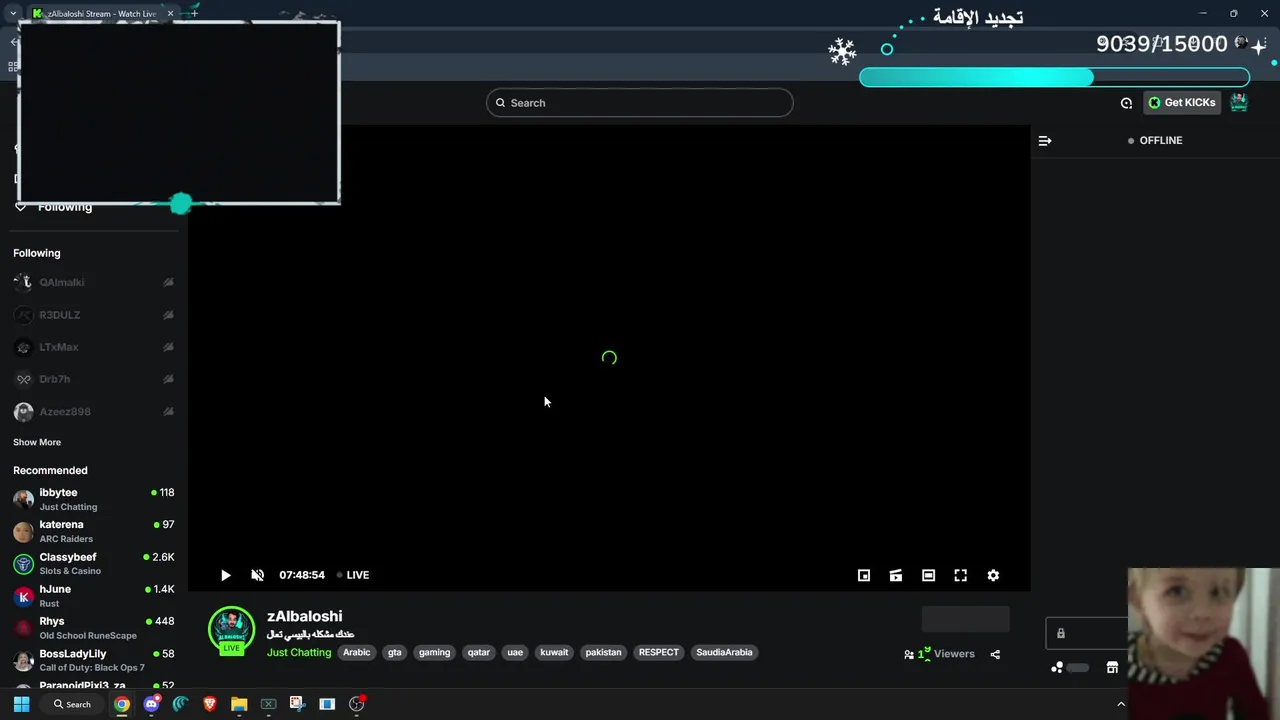1280x720 pixels.
Task: Select the pakistan tag
Action: click(x=603, y=652)
